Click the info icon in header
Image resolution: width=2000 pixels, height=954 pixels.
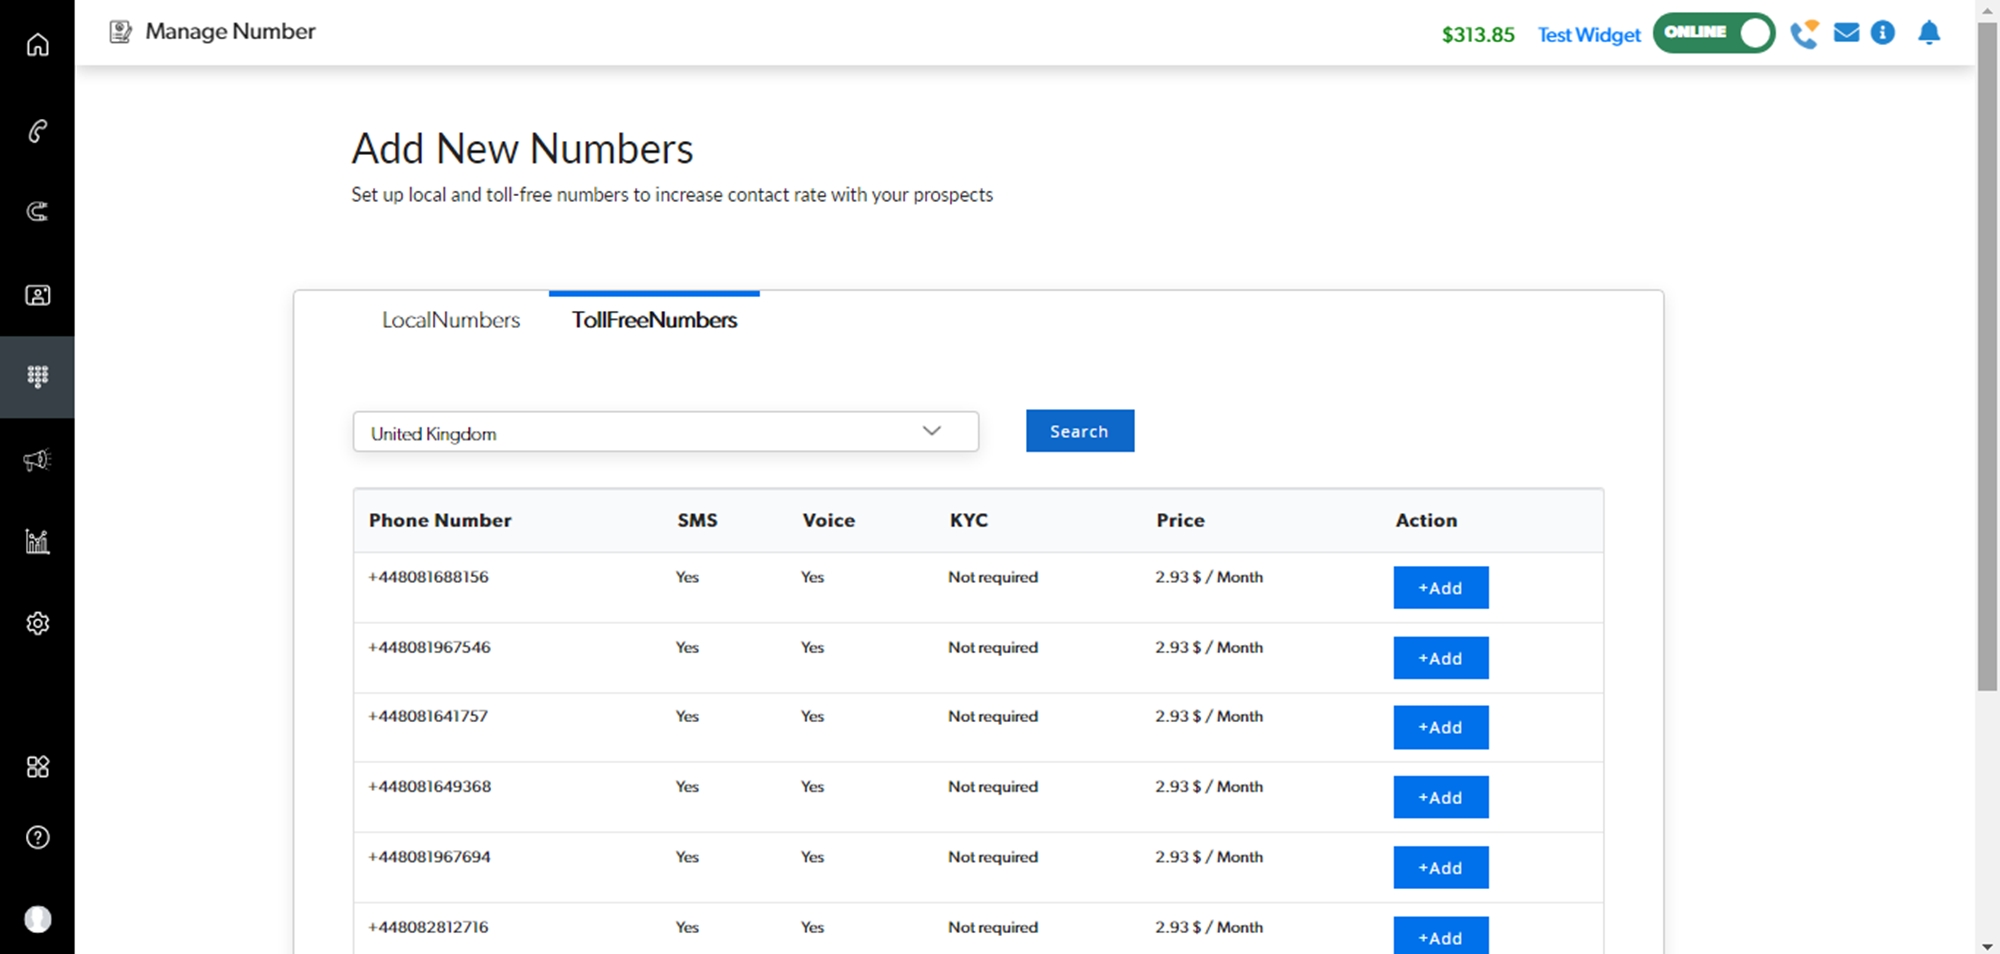(x=1883, y=33)
